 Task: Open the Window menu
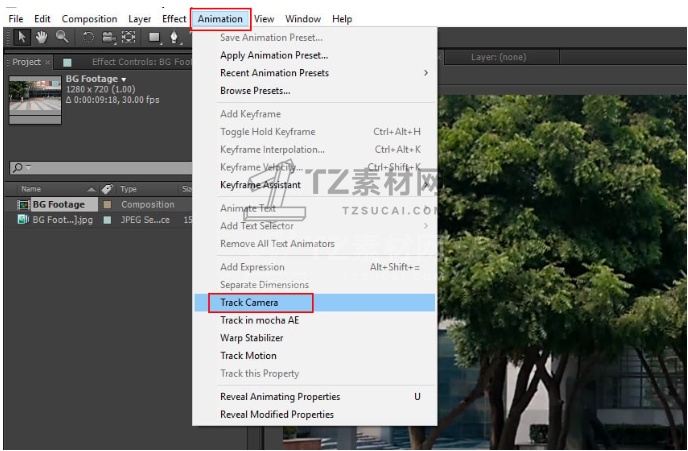(x=303, y=19)
